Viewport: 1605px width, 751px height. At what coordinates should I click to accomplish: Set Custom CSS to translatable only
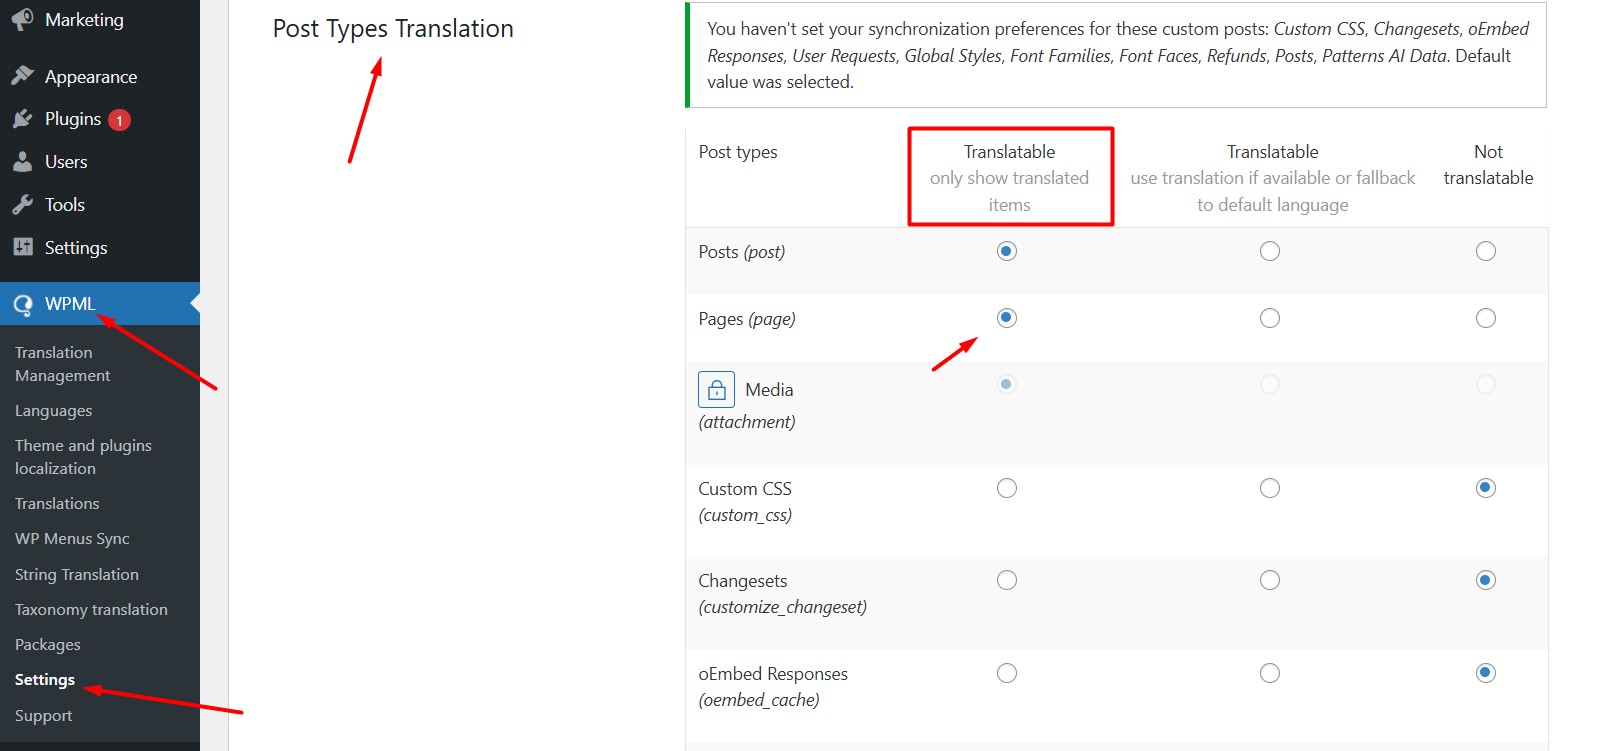point(1006,488)
